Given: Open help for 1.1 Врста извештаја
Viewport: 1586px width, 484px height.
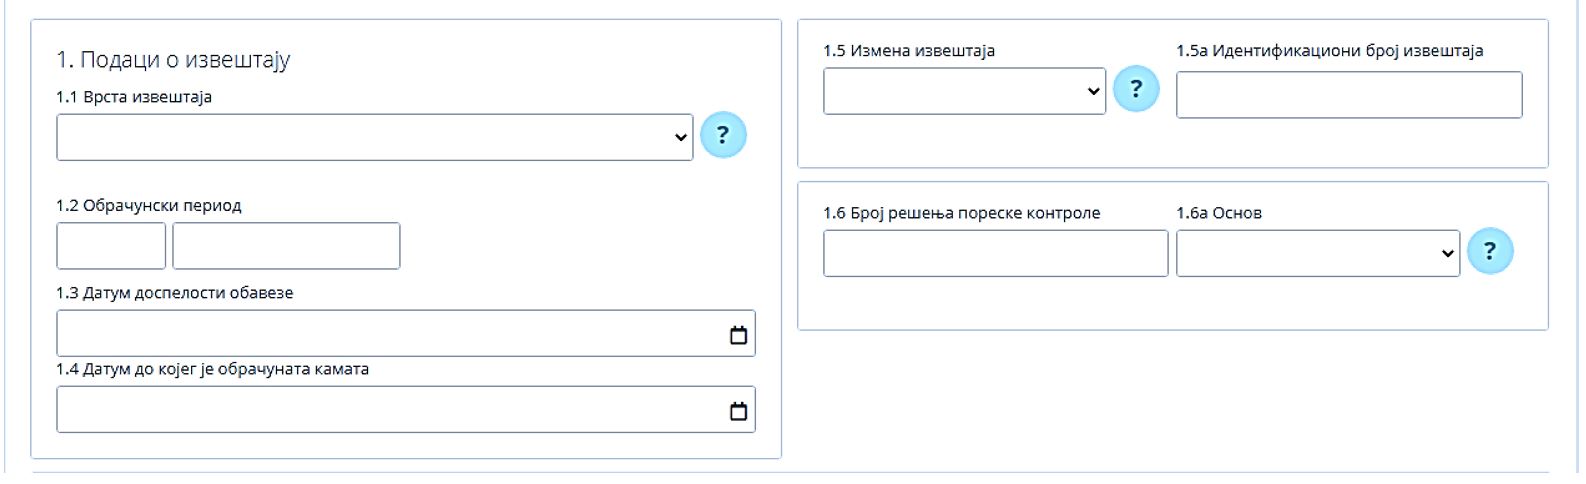Looking at the screenshot, I should point(723,135).
